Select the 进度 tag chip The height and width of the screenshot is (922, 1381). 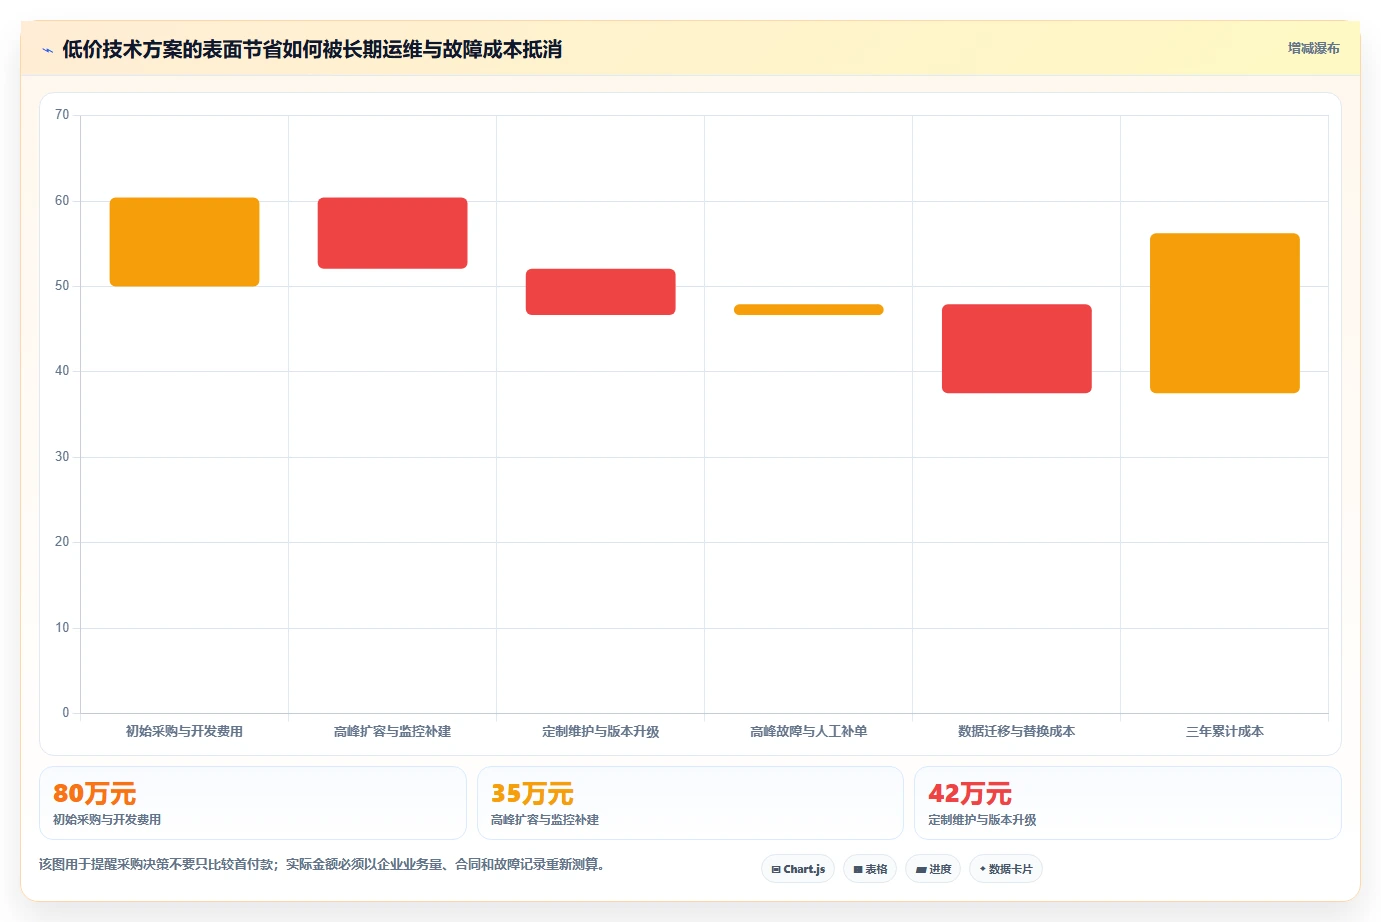click(933, 869)
